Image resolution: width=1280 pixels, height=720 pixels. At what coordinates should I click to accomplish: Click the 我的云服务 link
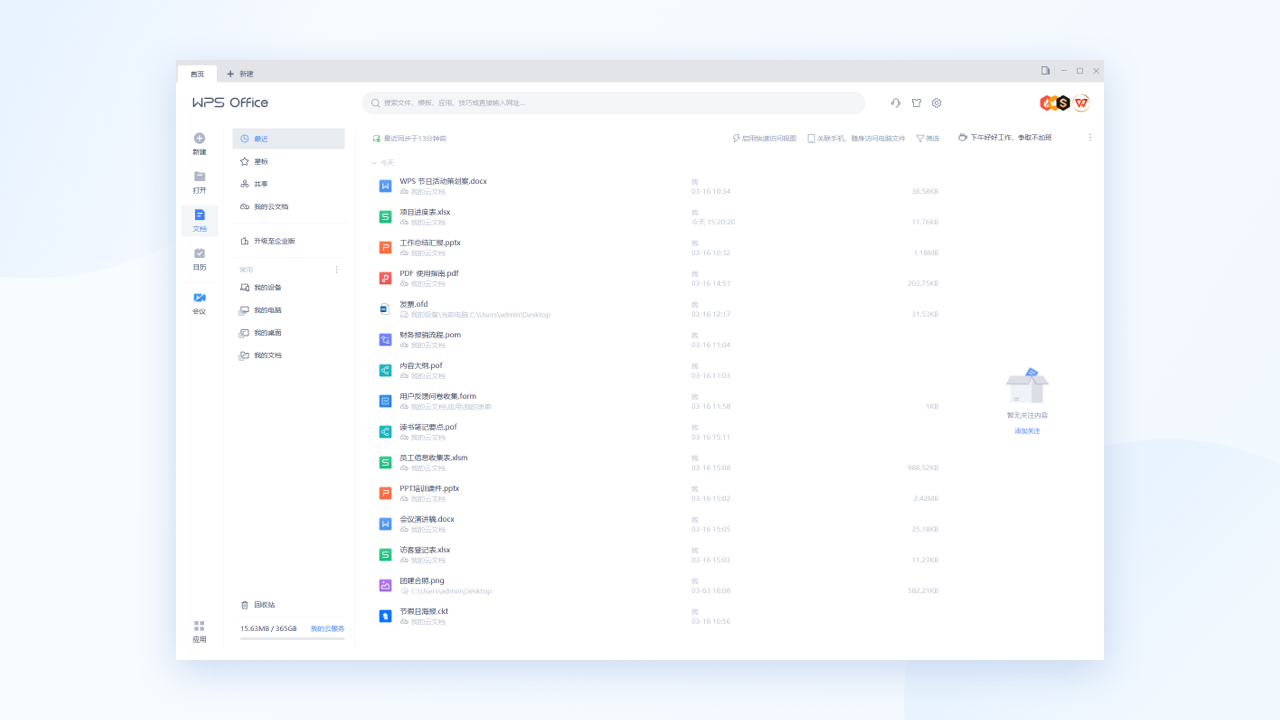(x=327, y=629)
